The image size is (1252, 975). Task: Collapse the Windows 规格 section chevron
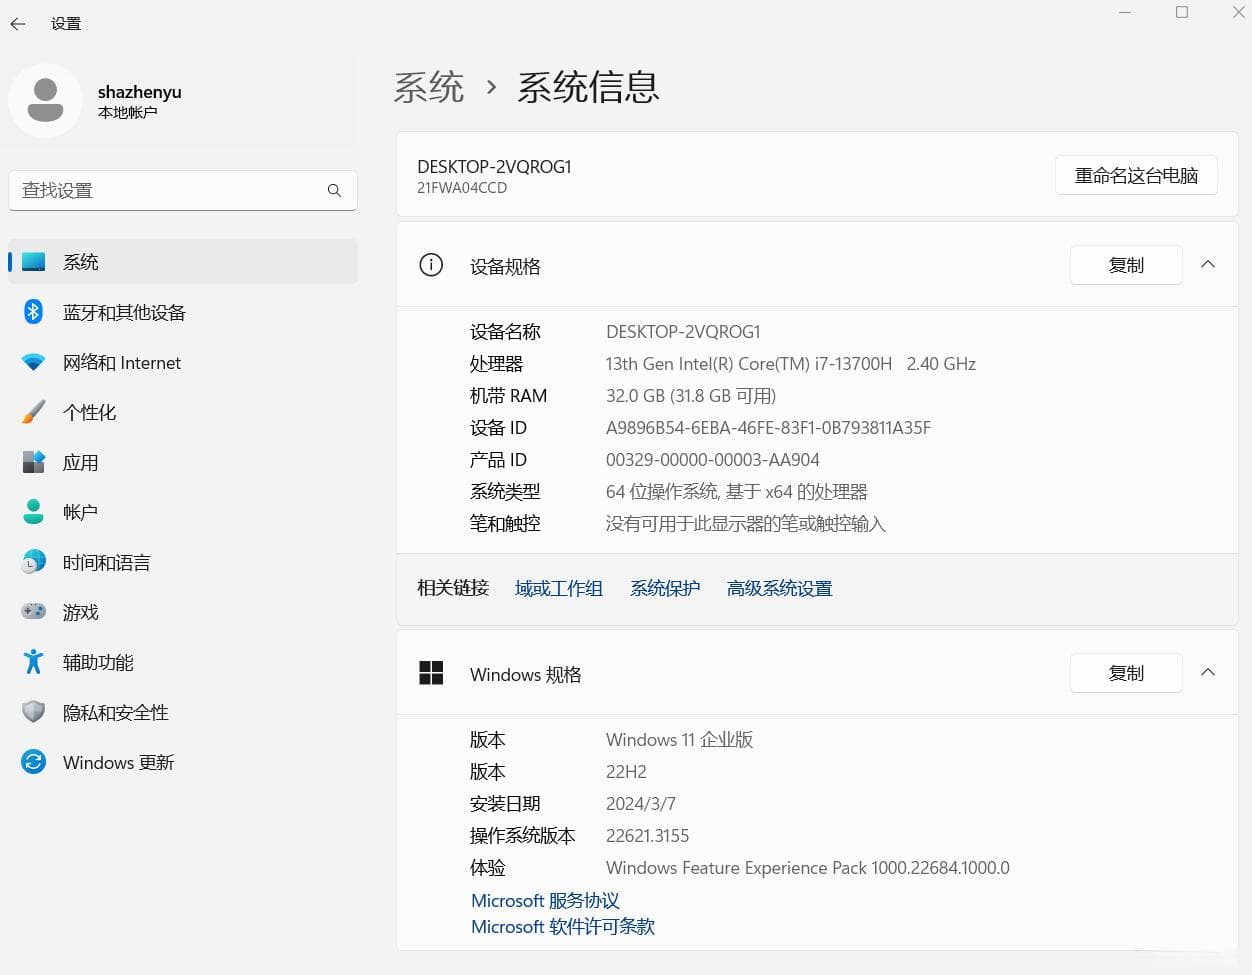click(x=1208, y=673)
